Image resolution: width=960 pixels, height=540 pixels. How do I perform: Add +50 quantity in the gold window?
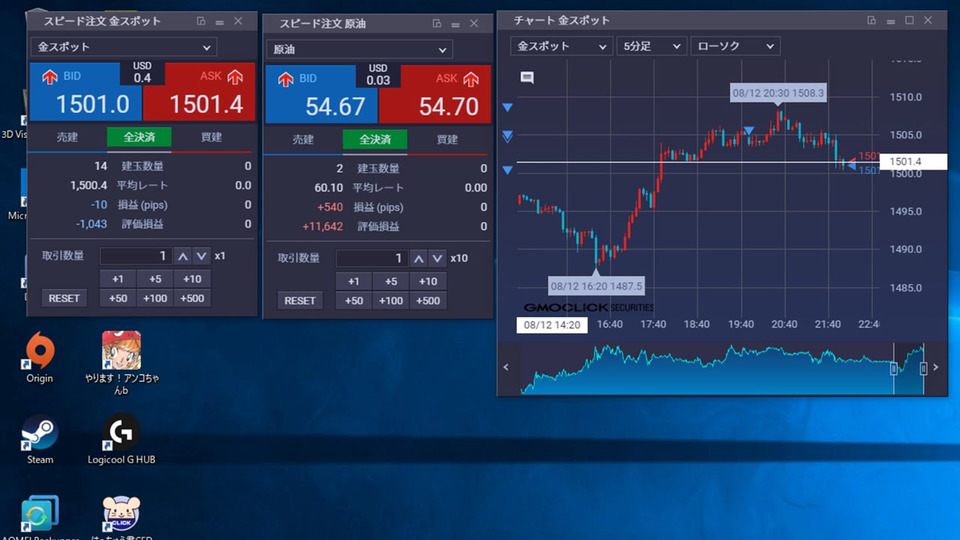pyautogui.click(x=118, y=298)
